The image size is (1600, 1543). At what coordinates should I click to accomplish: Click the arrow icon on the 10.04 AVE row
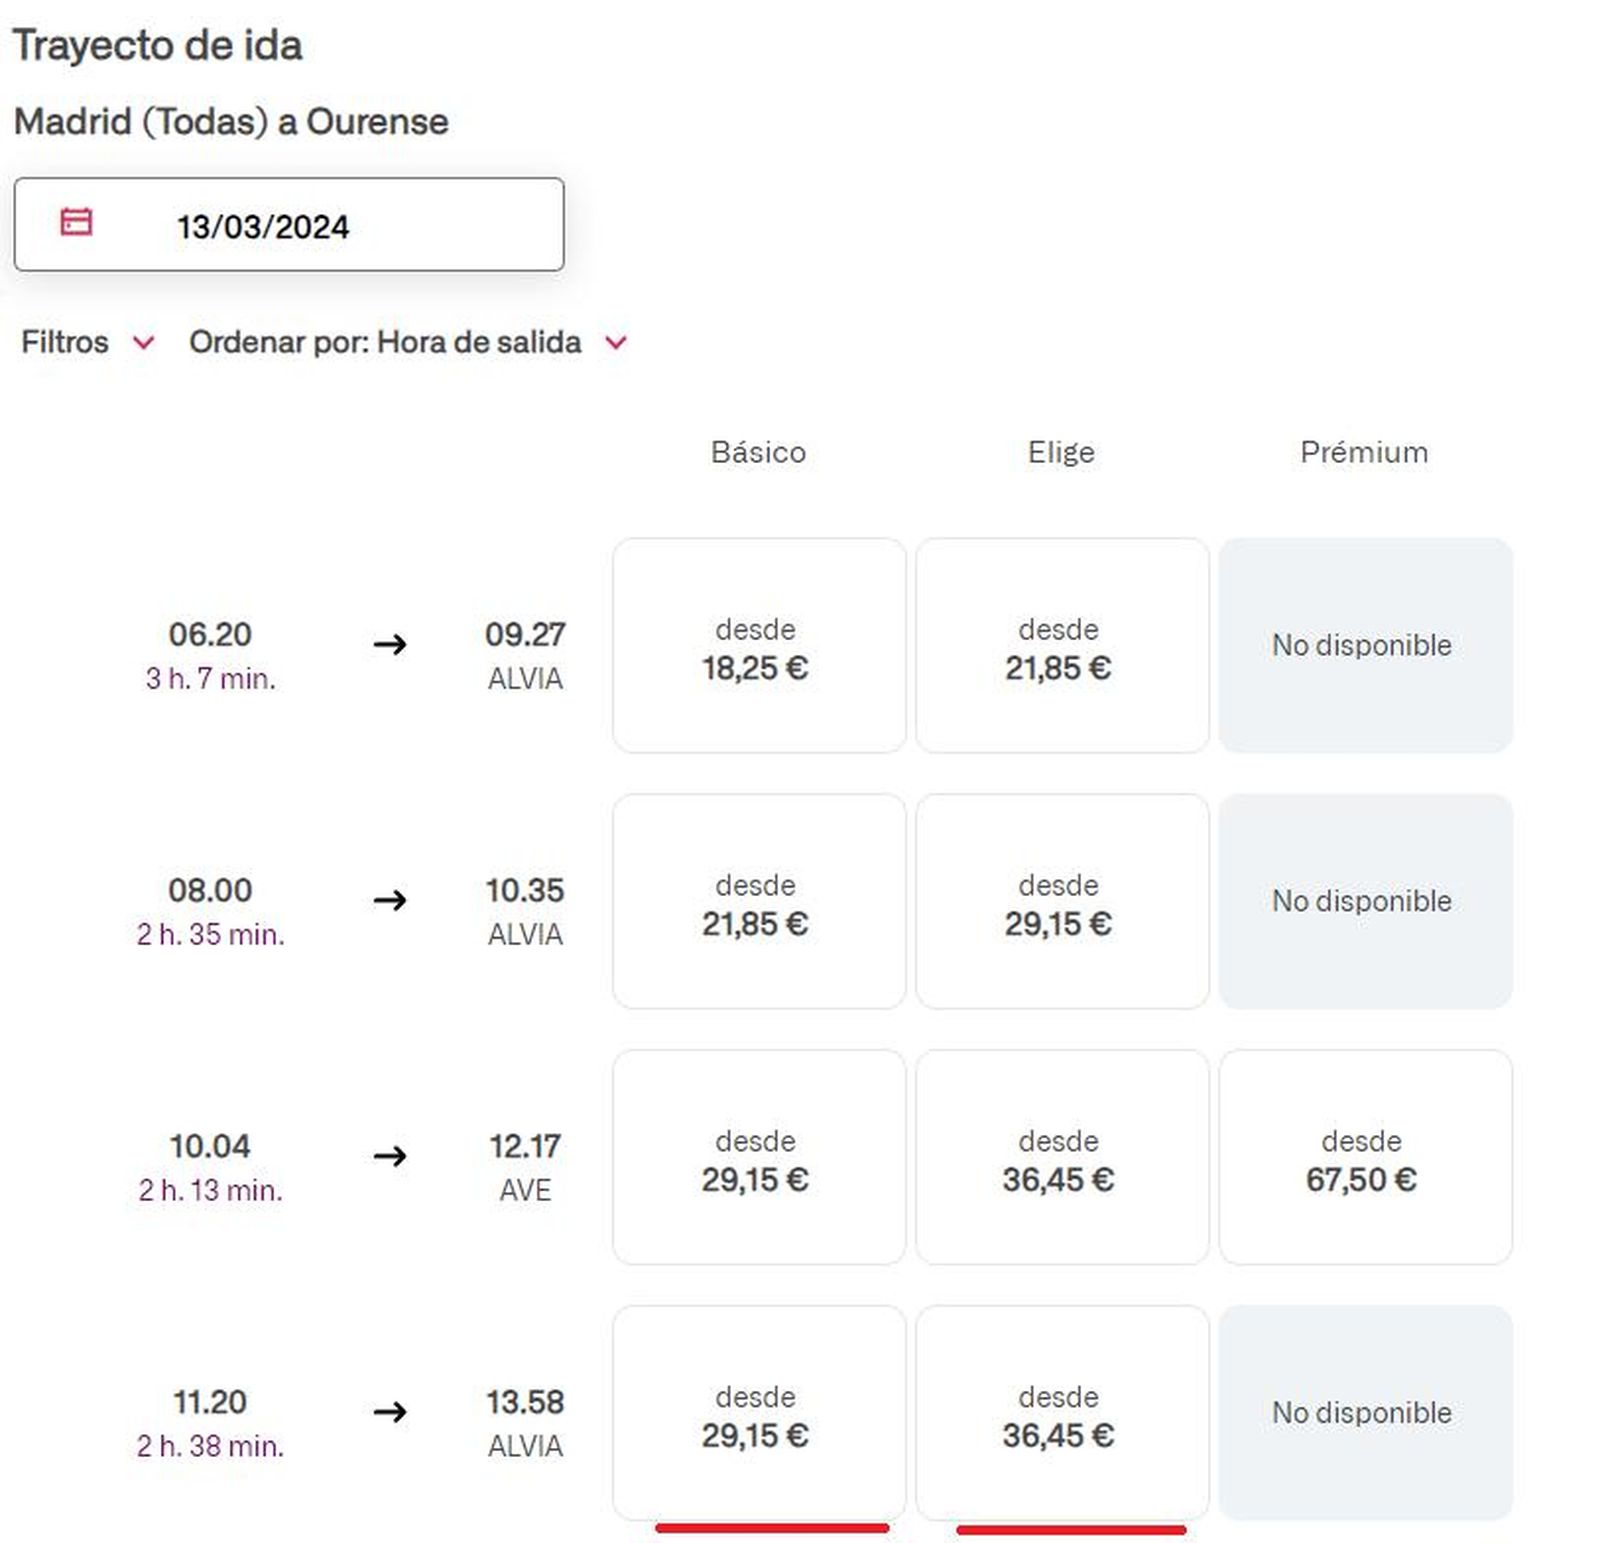click(x=390, y=1158)
